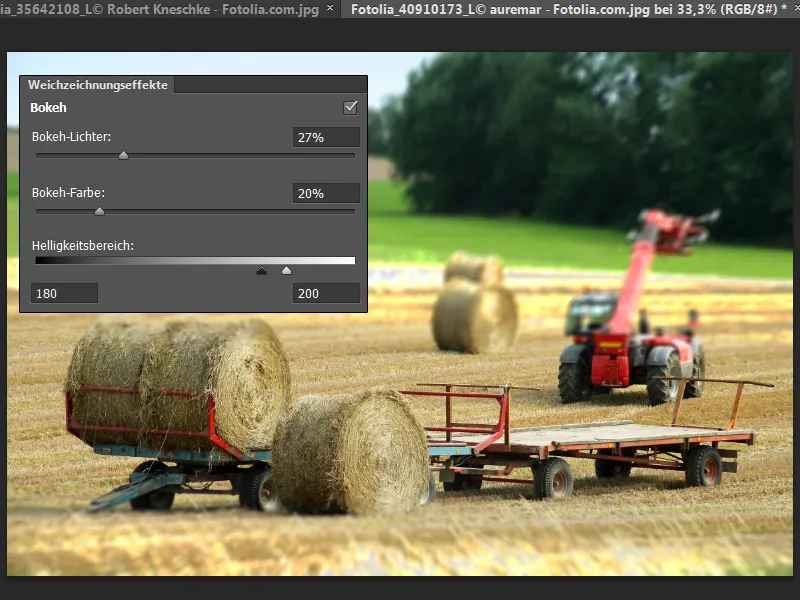
Task: Click the Bokeh-Lichter label
Action: click(71, 137)
